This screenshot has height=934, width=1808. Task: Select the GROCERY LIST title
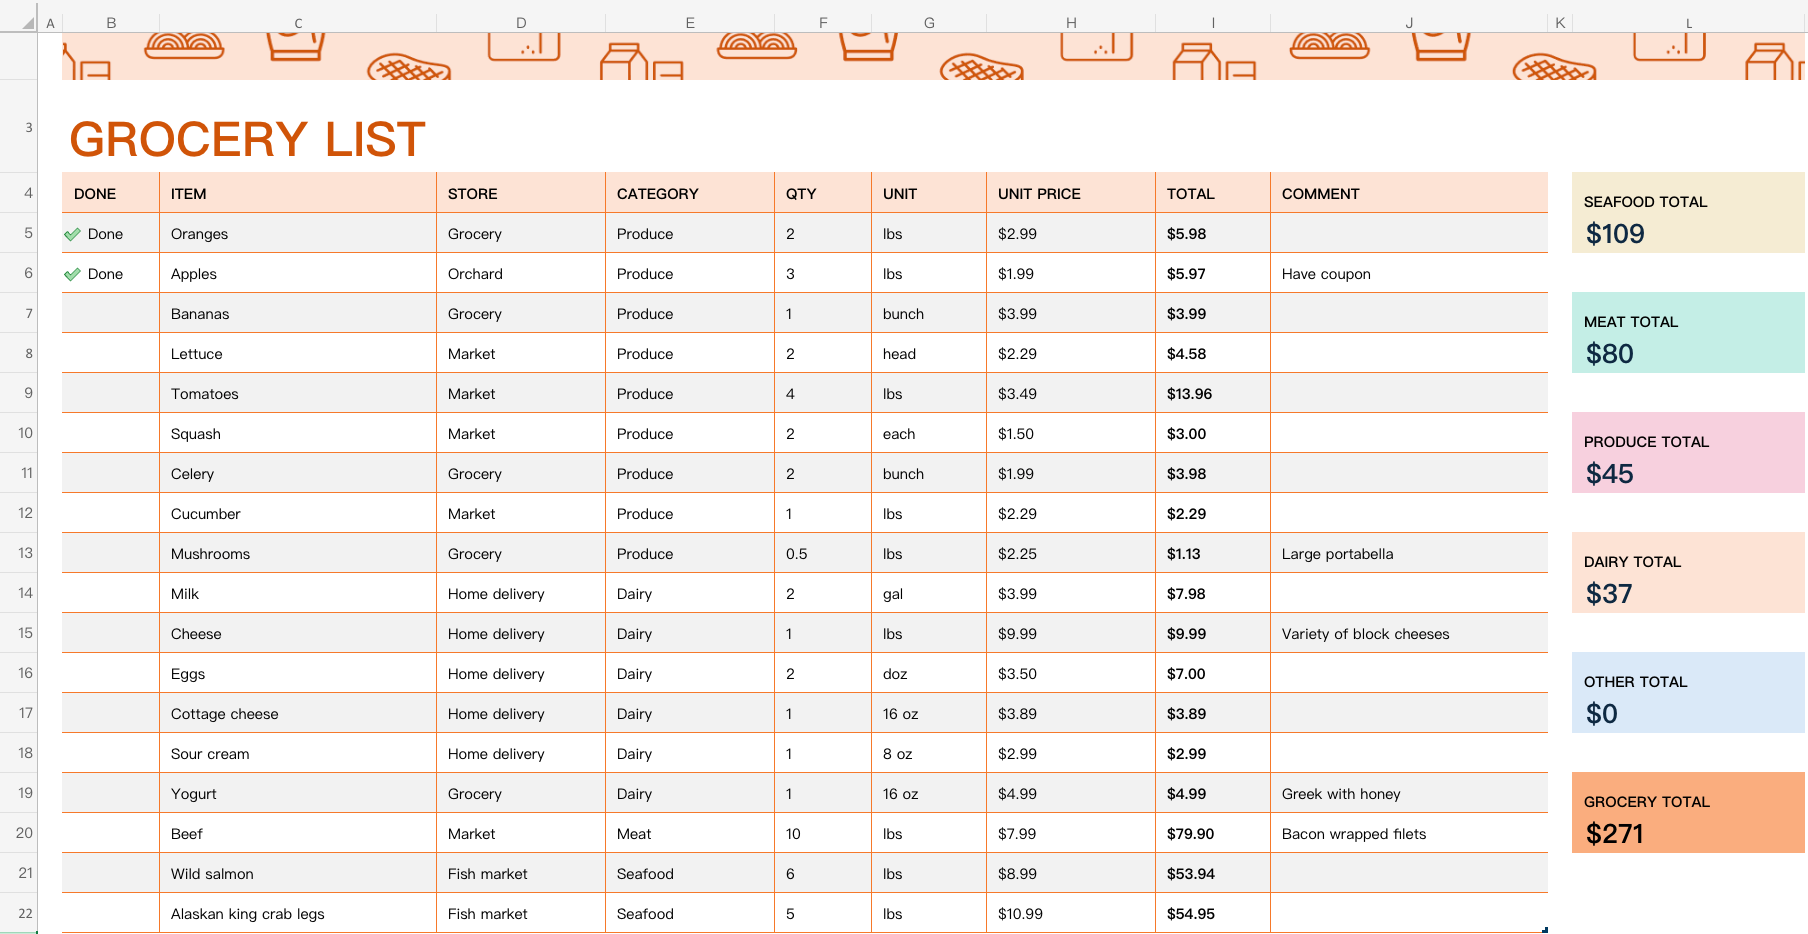(248, 139)
